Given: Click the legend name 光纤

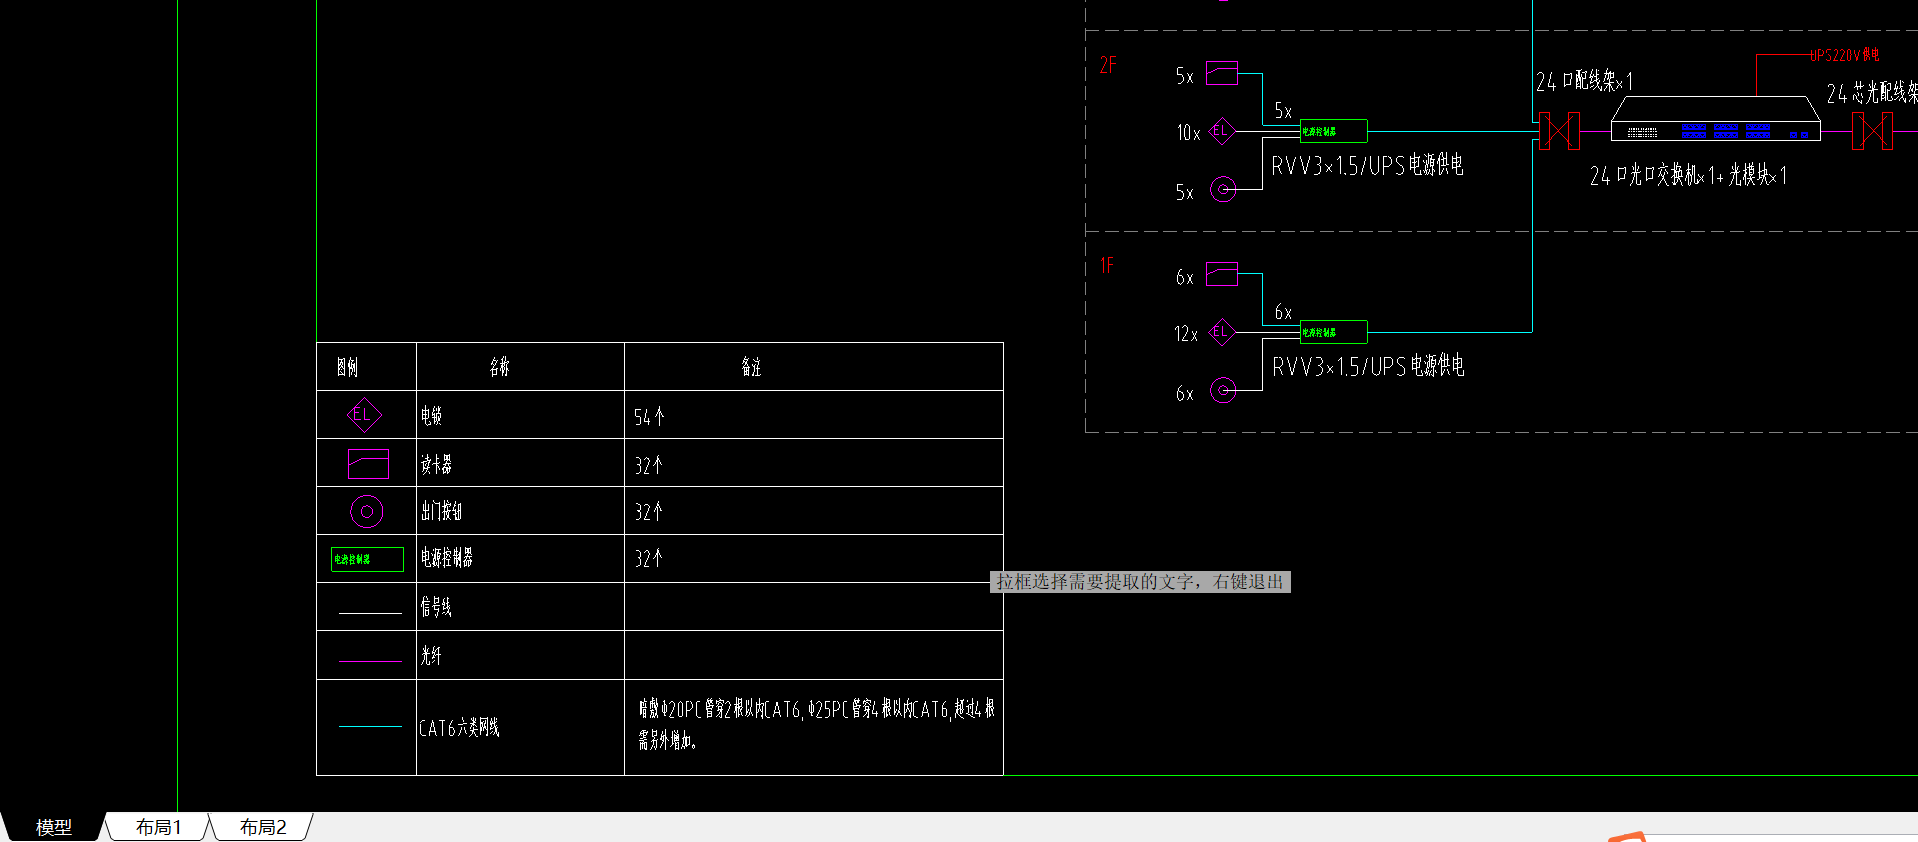Looking at the screenshot, I should pyautogui.click(x=431, y=655).
